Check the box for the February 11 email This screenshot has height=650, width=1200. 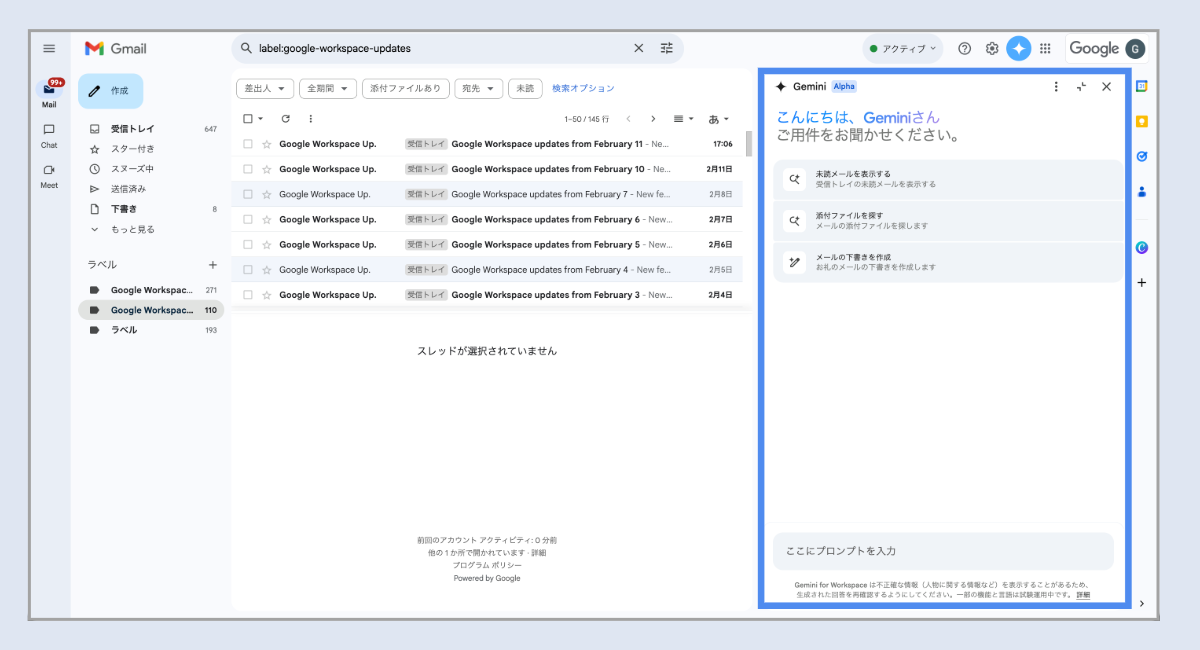click(x=248, y=144)
